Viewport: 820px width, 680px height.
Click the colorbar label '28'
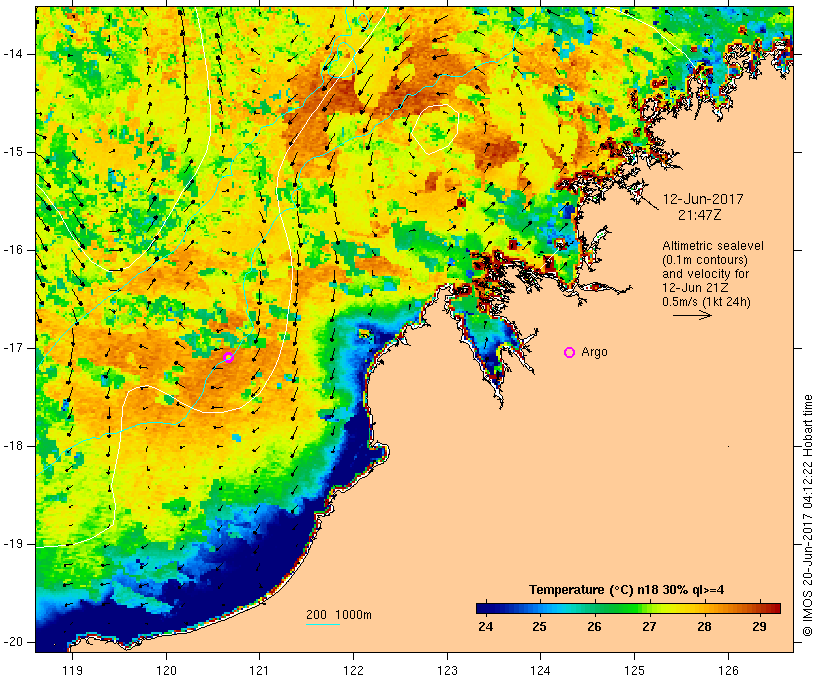(x=704, y=626)
